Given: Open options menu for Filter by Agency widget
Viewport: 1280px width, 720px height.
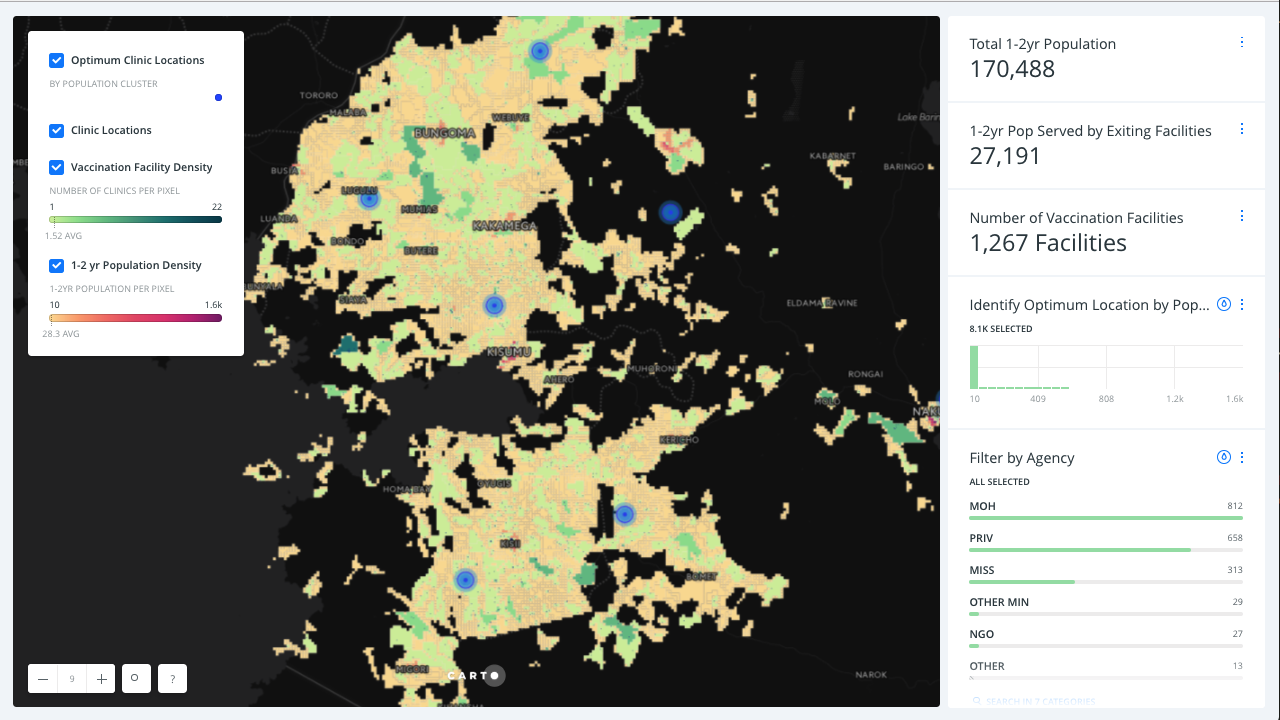Looking at the screenshot, I should (1242, 457).
